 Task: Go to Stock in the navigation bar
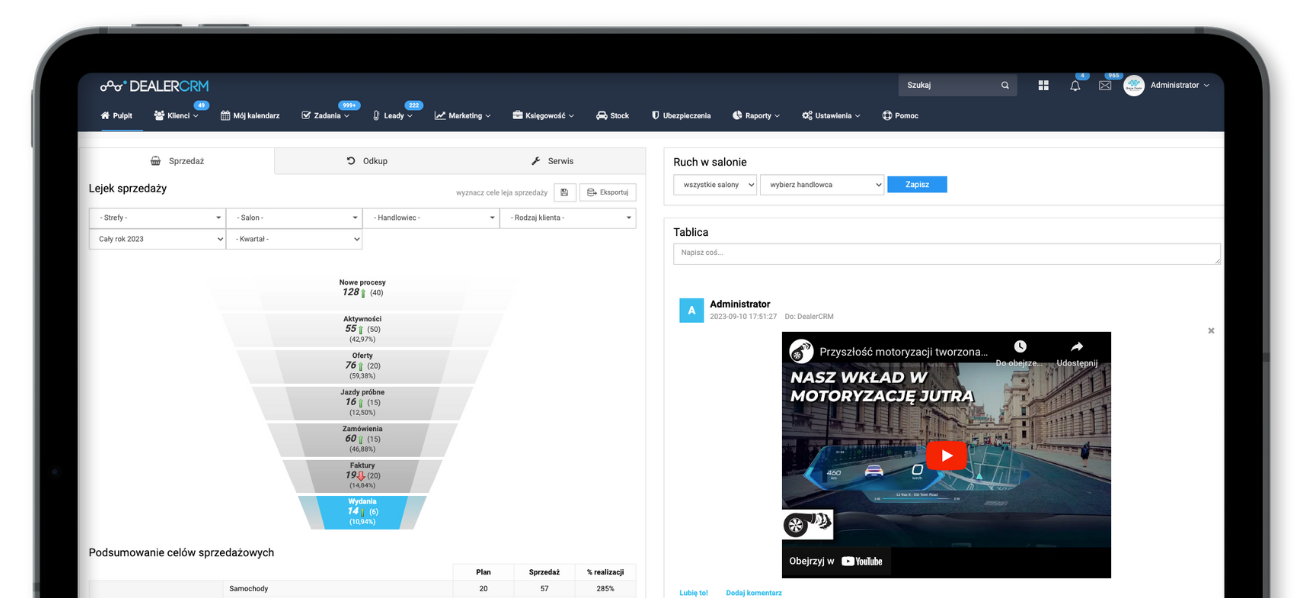(612, 115)
